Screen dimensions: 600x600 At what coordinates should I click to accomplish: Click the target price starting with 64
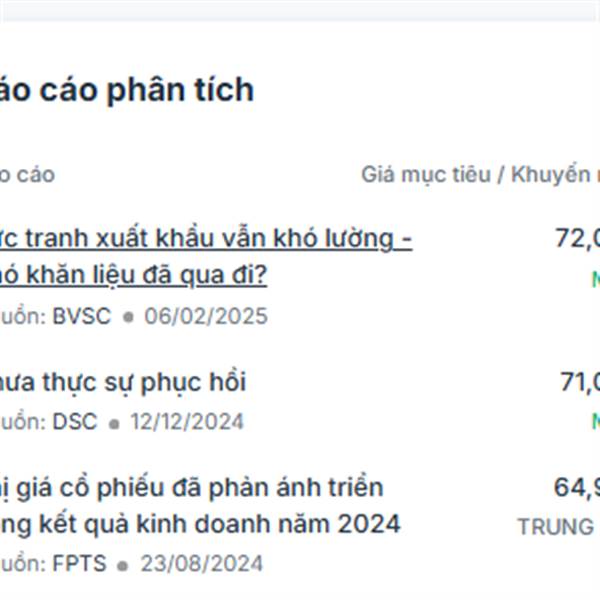coord(577,488)
